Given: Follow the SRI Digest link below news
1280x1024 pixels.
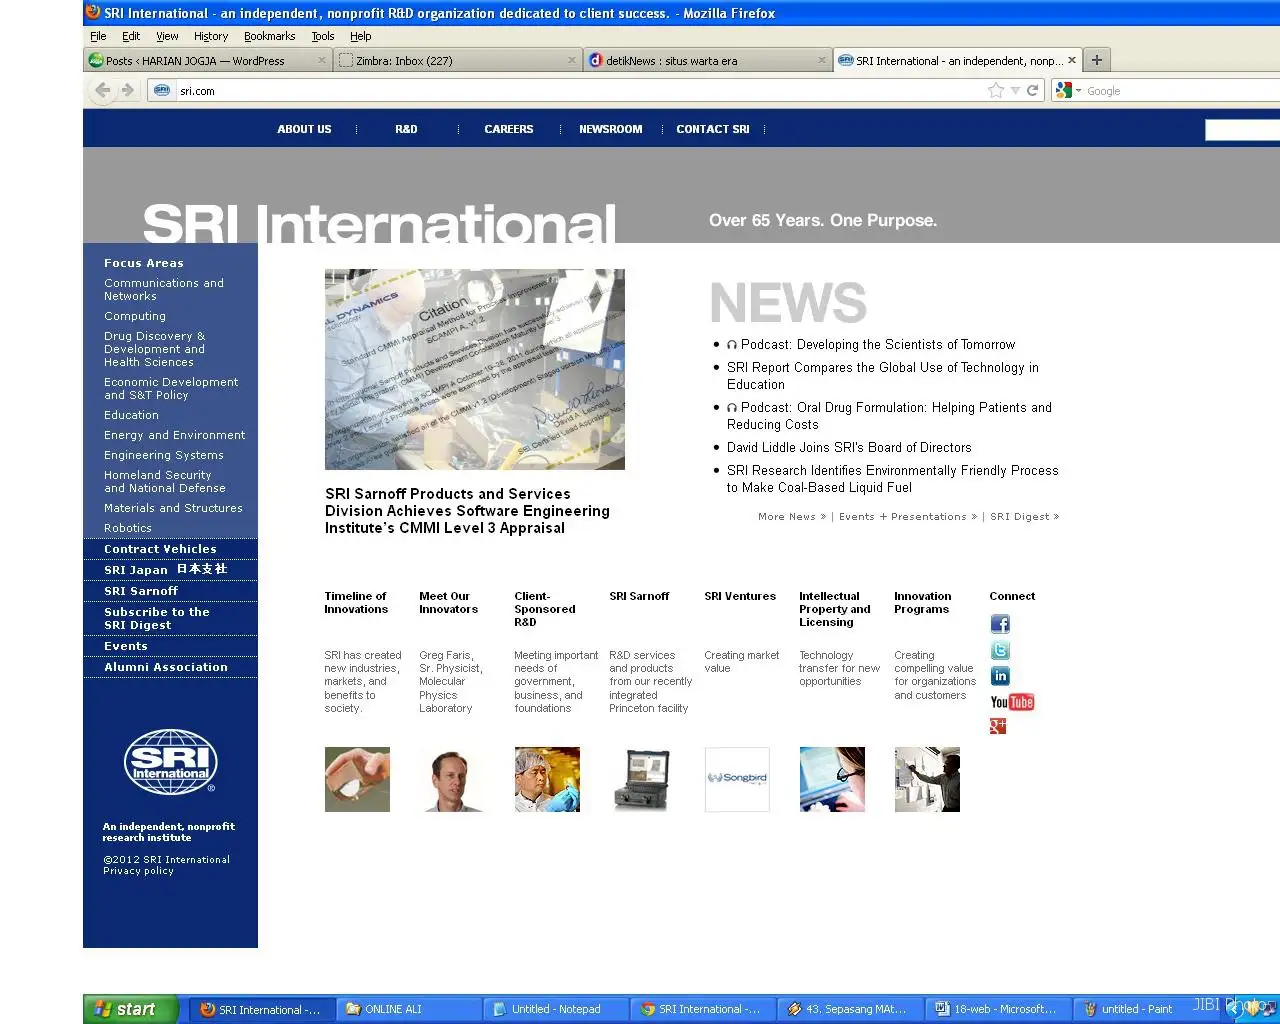Looking at the screenshot, I should 1024,517.
